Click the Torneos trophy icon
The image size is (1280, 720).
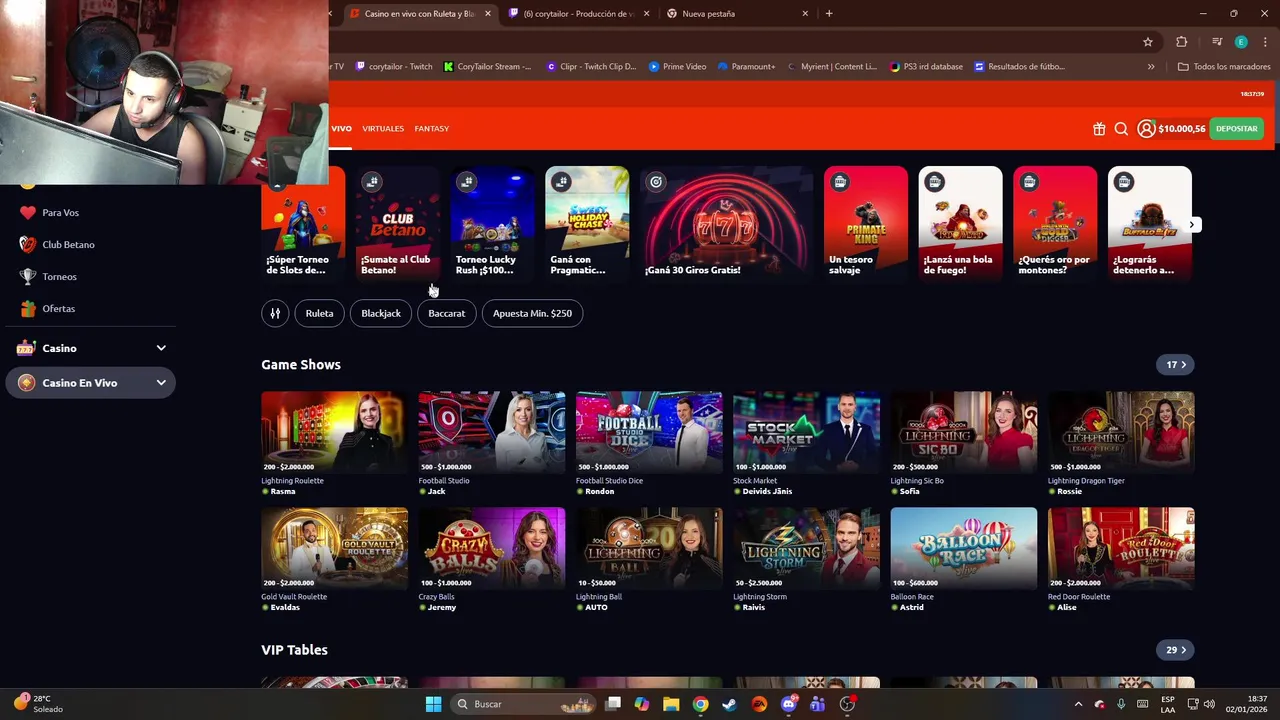(x=27, y=277)
